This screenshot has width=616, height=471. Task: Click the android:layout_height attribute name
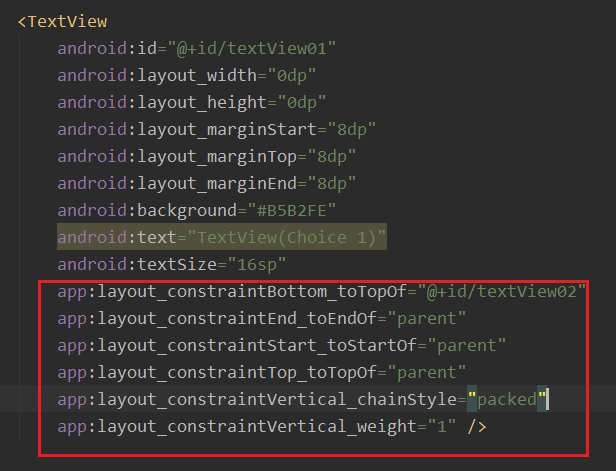[x=162, y=103]
